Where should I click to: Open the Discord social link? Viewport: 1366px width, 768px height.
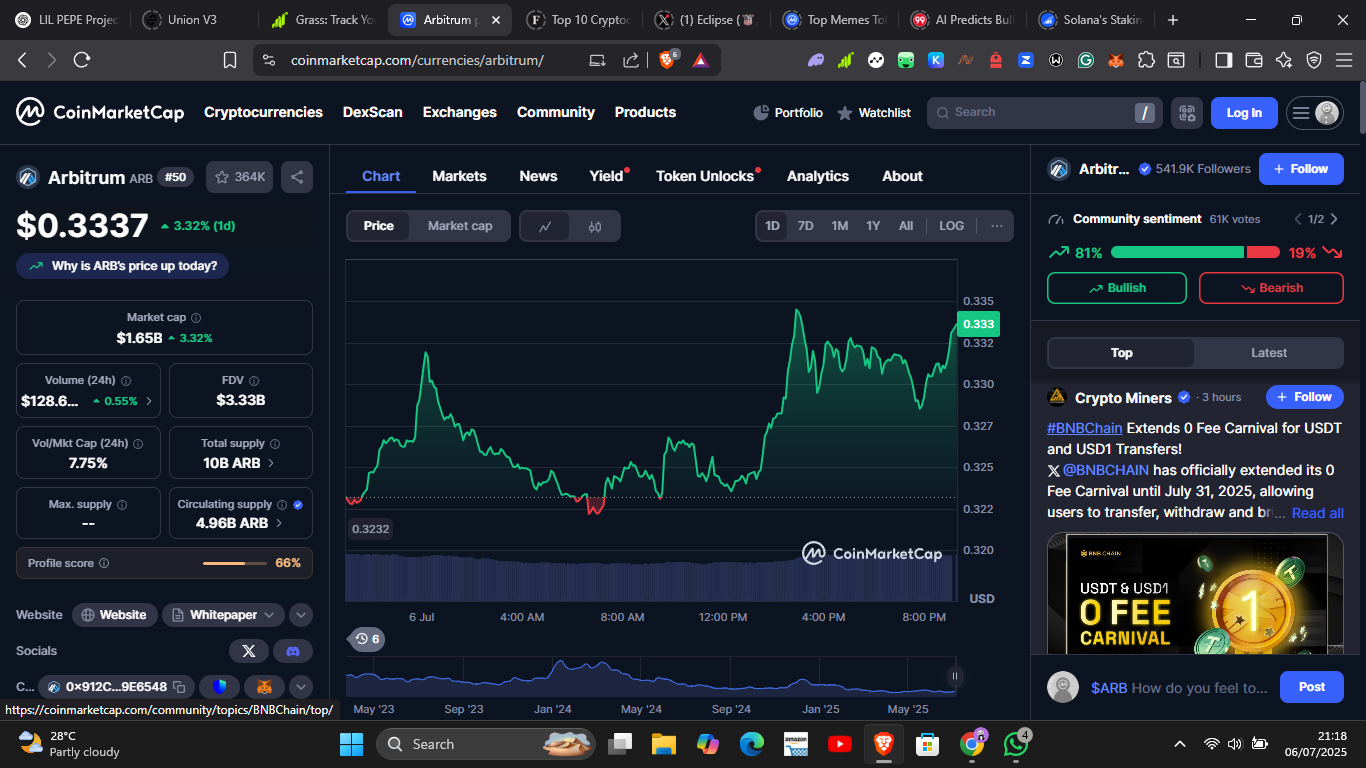tap(293, 651)
